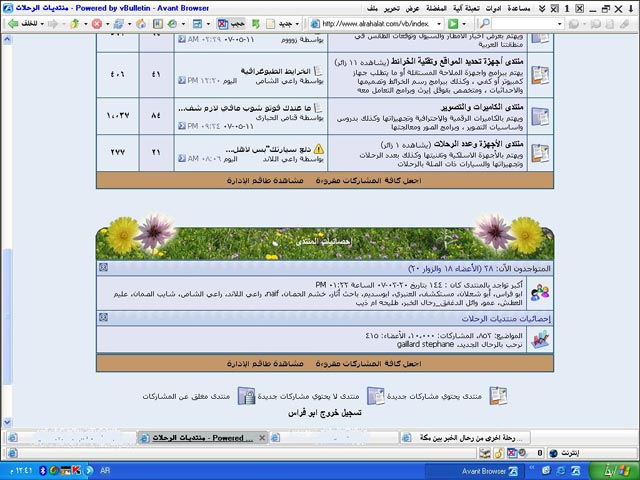Click the forum statistics chart icon
Screen dimensions: 640x480
tap(540, 340)
